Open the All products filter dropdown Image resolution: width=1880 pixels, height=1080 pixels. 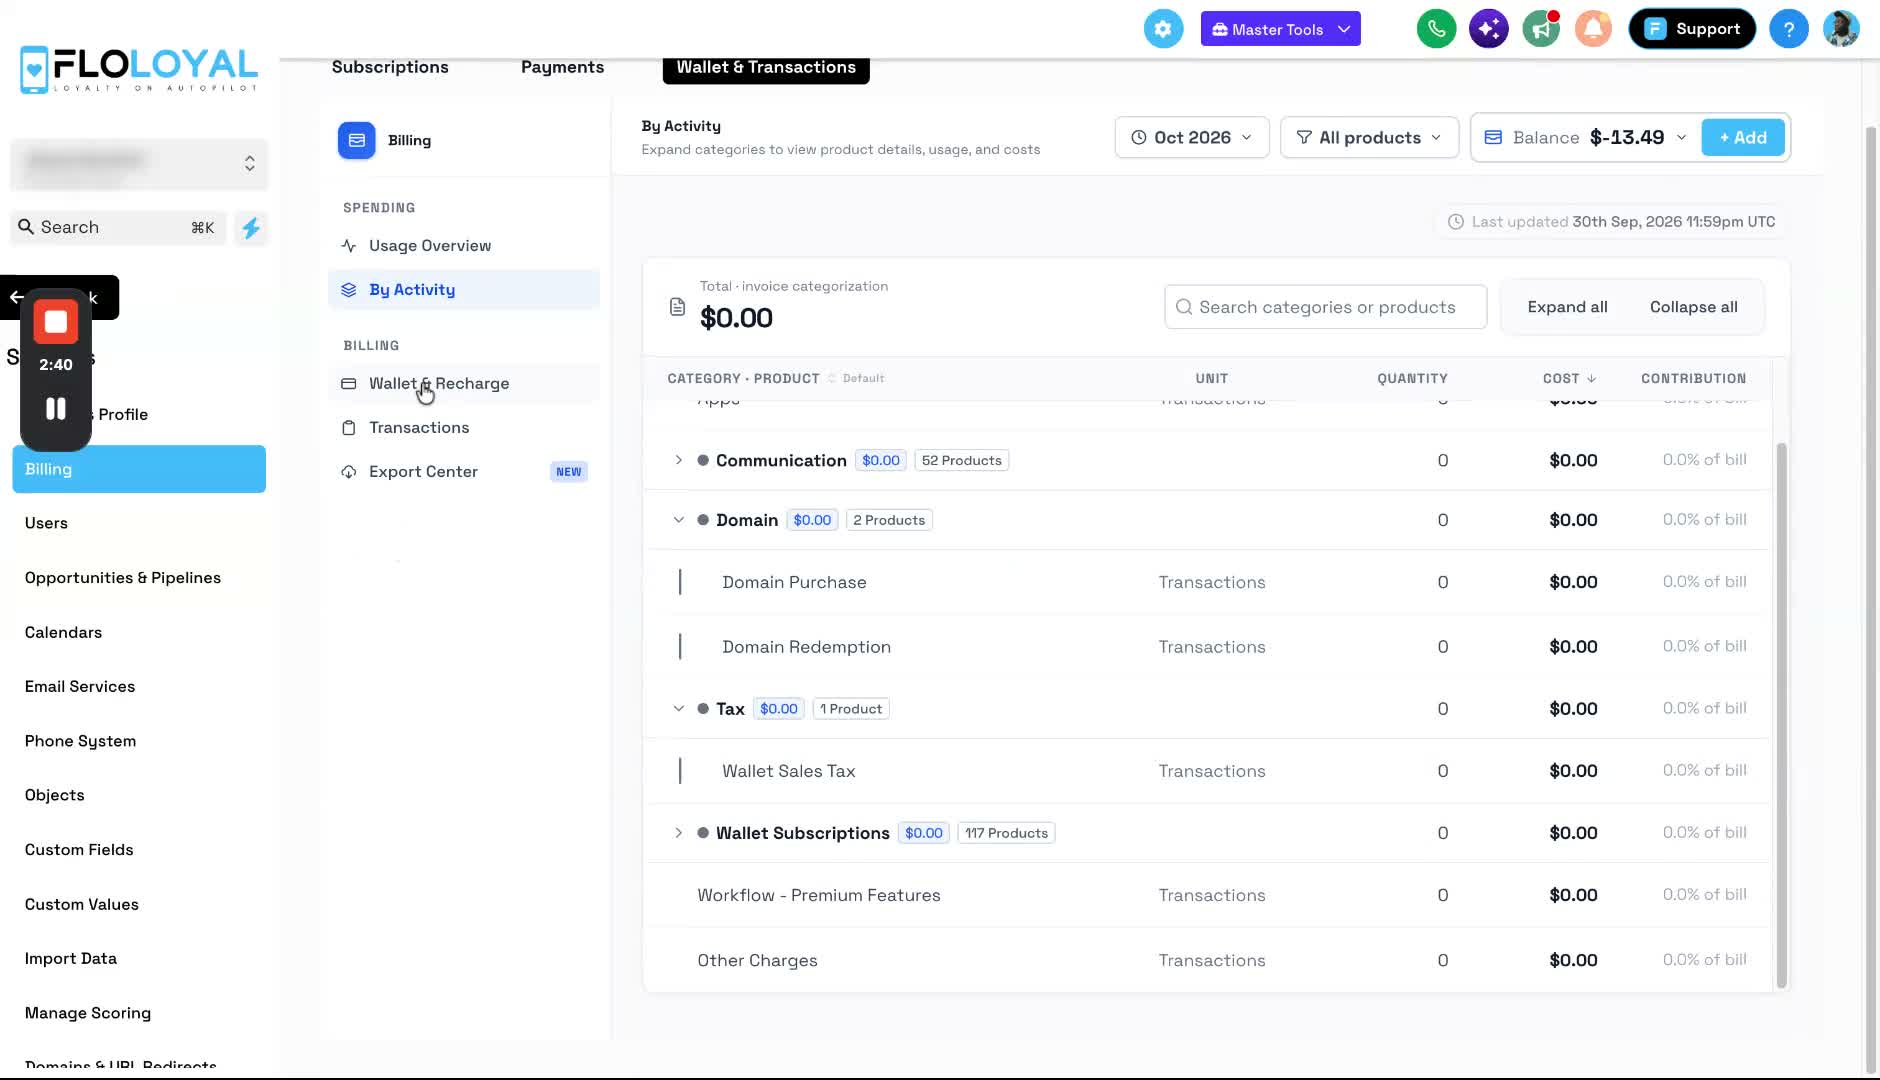click(1369, 137)
